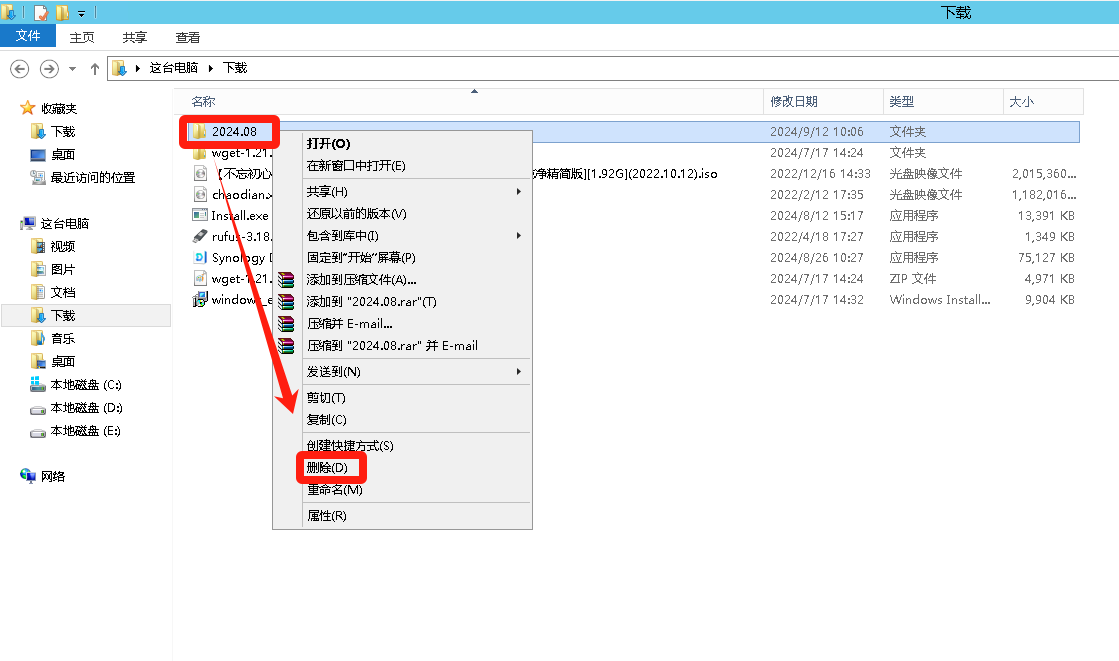Click the wget-1.21 folder icon
Image resolution: width=1119 pixels, height=661 pixels.
point(199,153)
